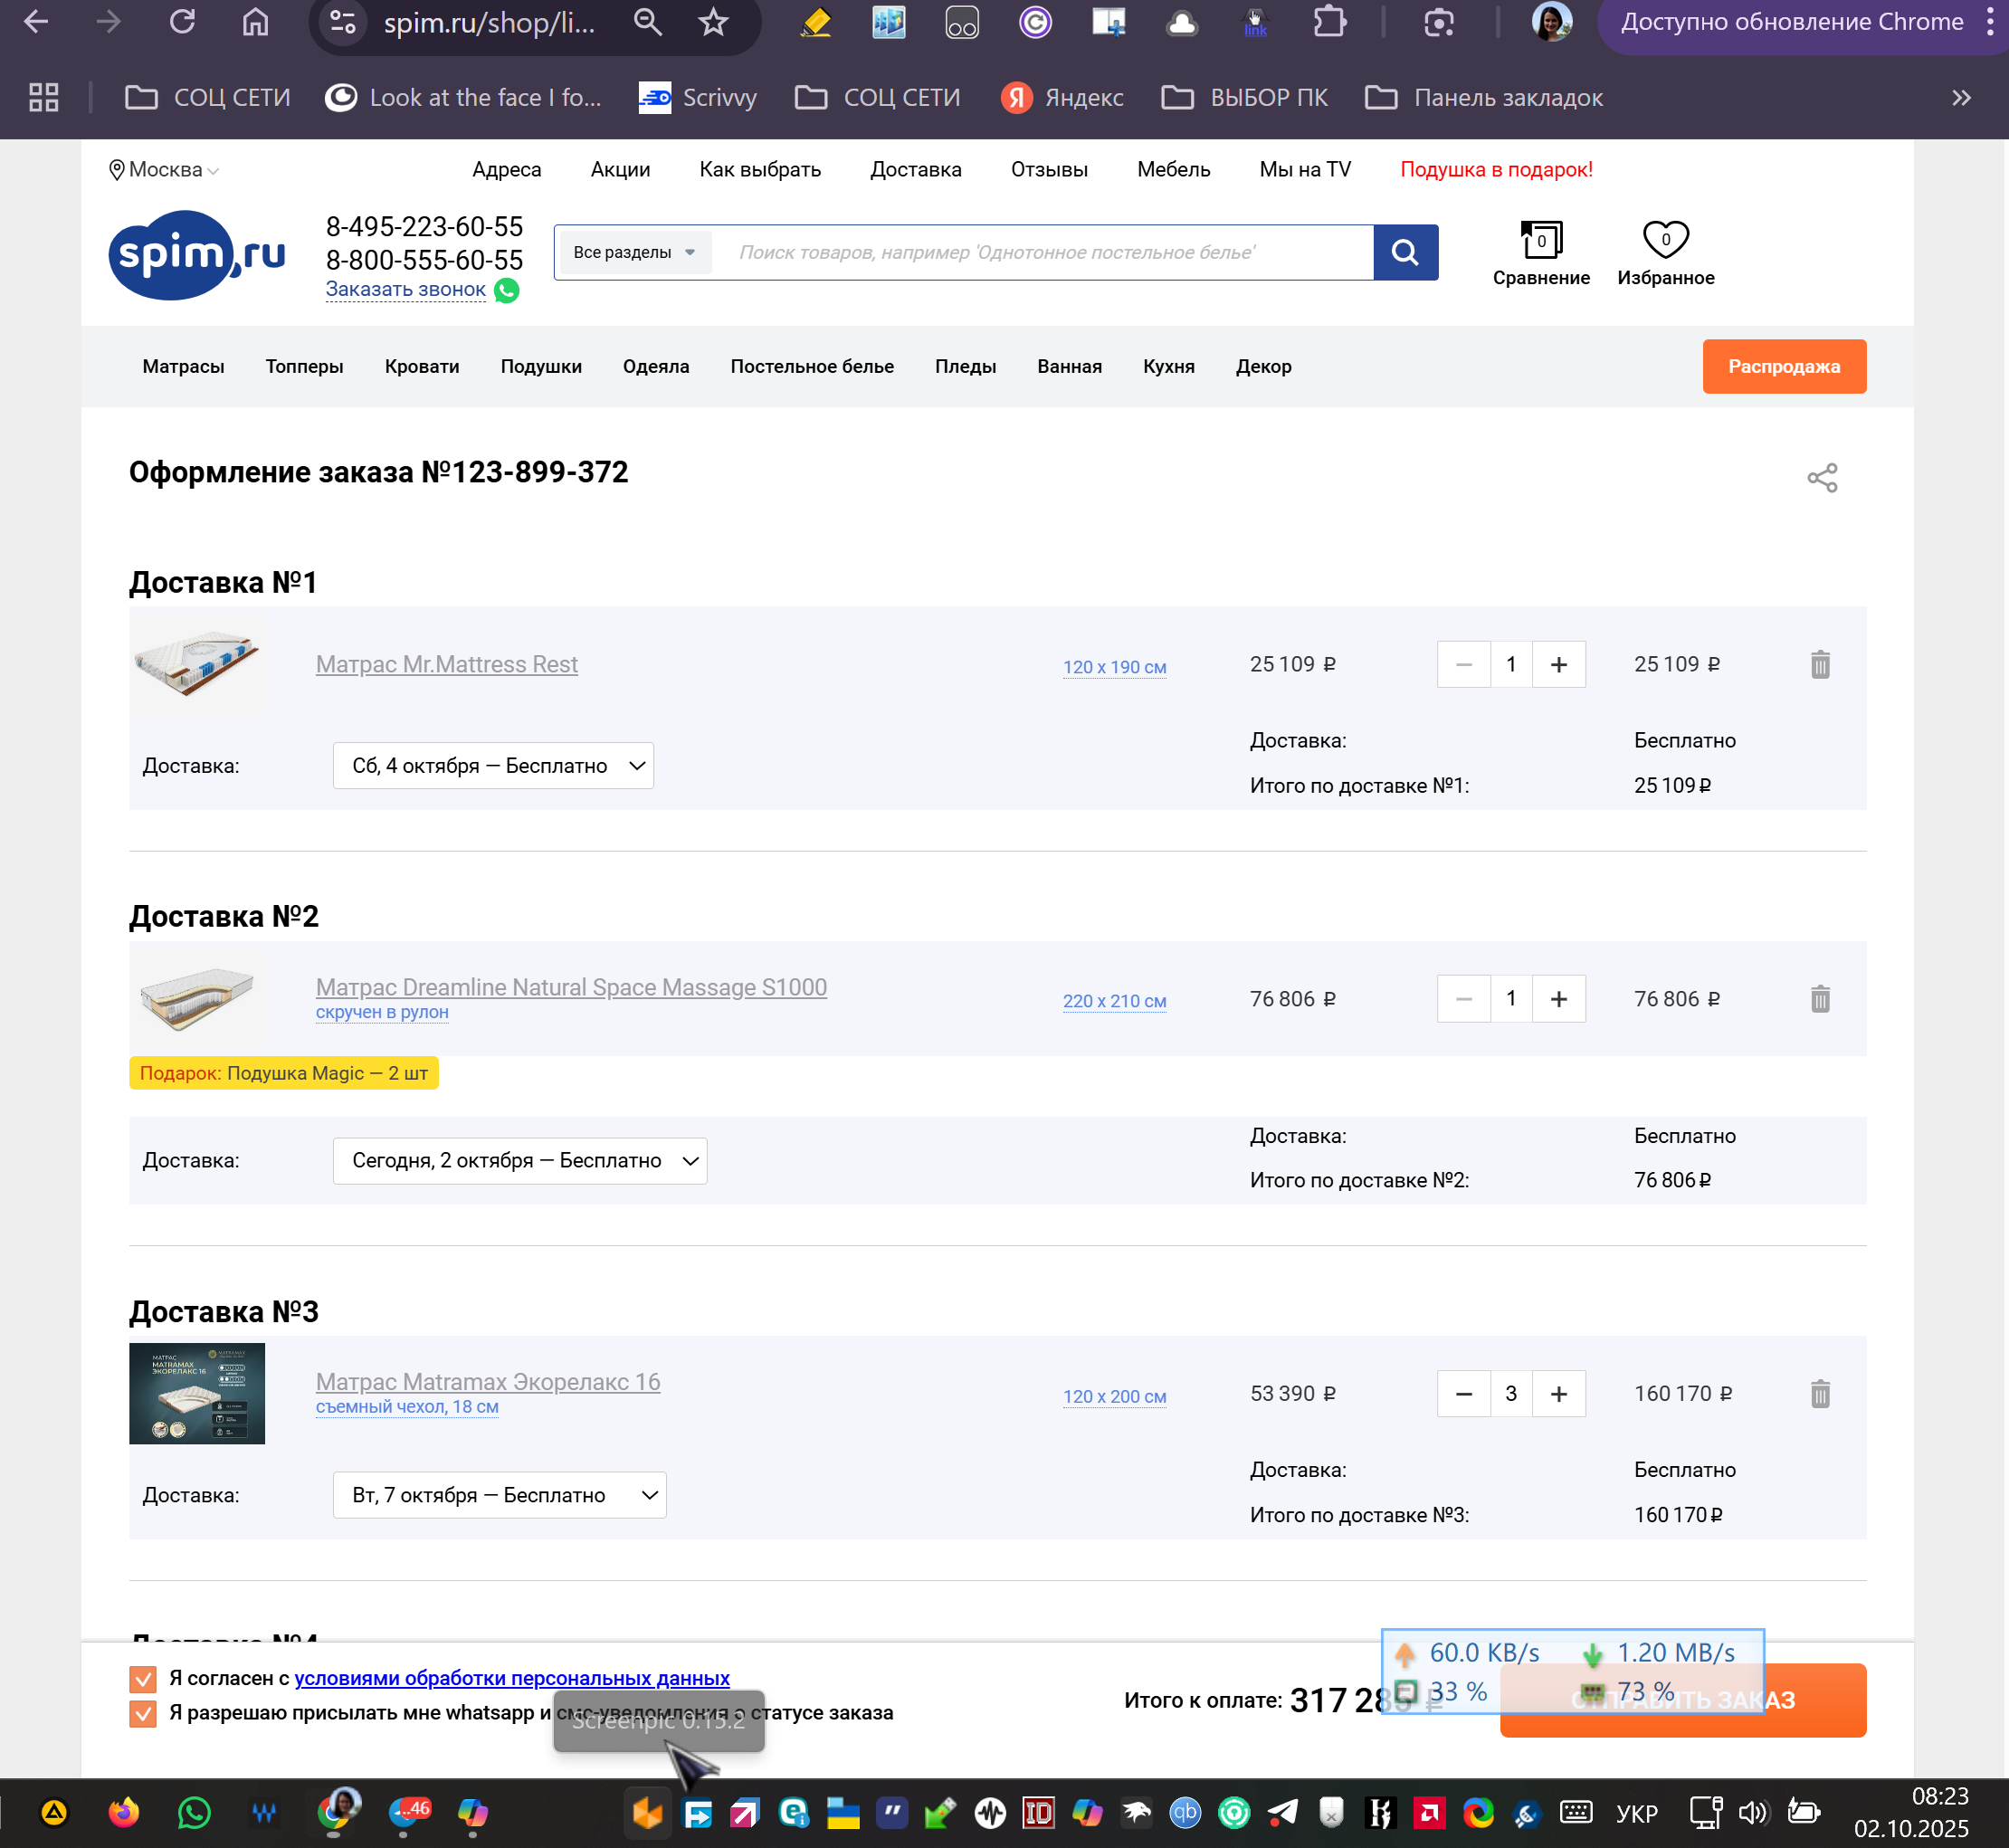This screenshot has height=1848, width=2009.
Task: Open the Избранное heart icon
Action: pyautogui.click(x=1665, y=240)
